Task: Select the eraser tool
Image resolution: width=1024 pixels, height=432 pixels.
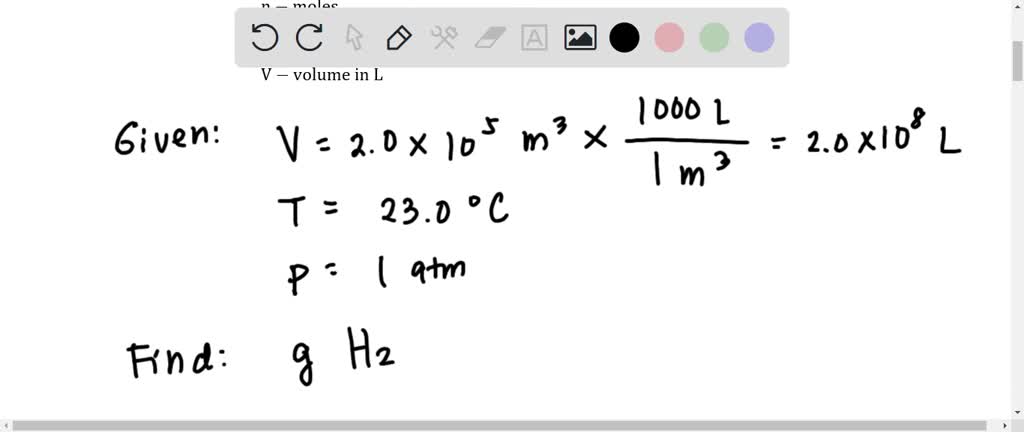Action: pos(490,38)
